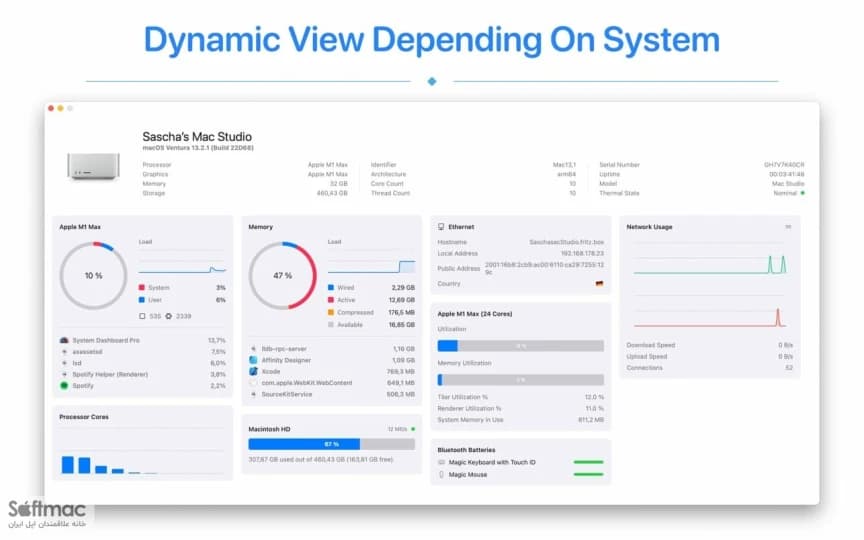Image resolution: width=864 pixels, height=540 pixels.
Task: Click the Storage value 460,43 GB
Action: [332, 193]
